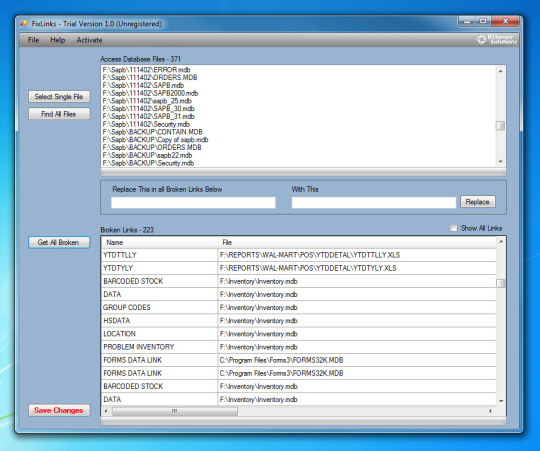
Task: Click the Get All Broken button
Action: click(x=59, y=242)
